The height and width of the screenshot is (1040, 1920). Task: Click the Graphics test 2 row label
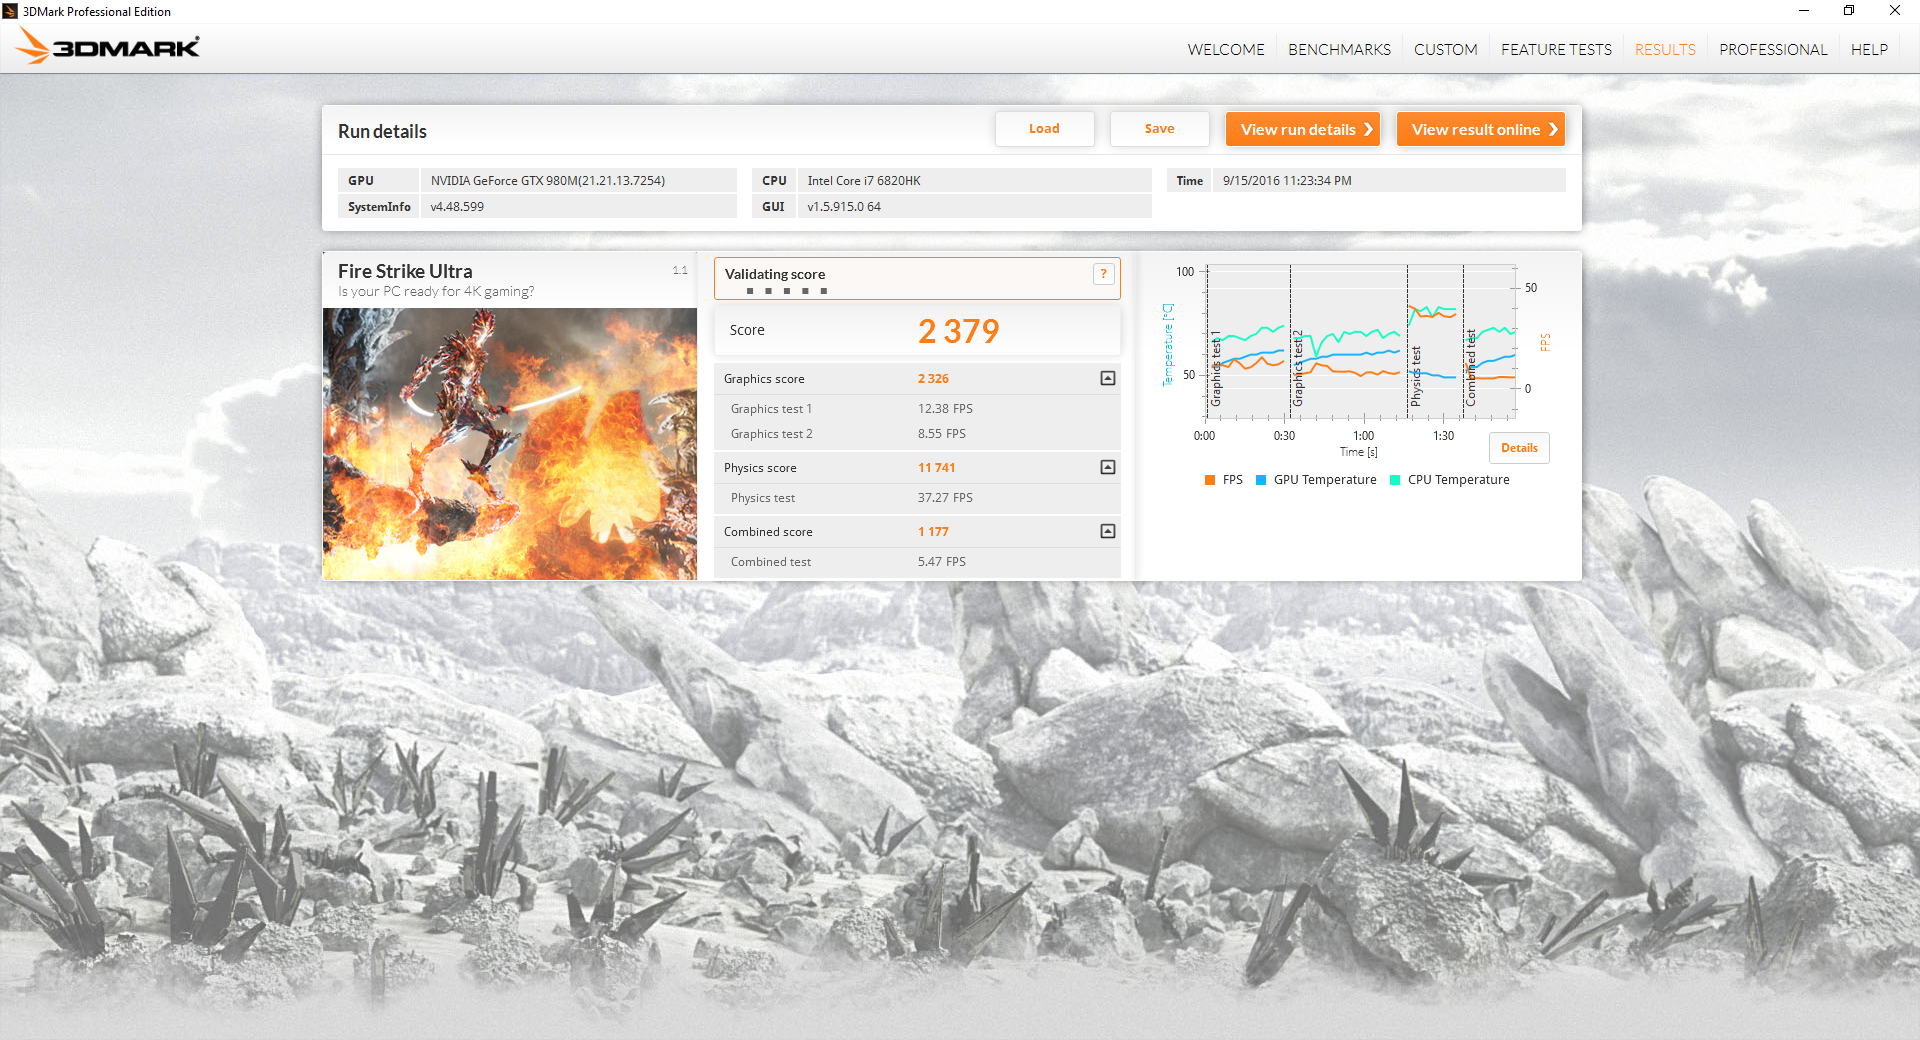[771, 434]
